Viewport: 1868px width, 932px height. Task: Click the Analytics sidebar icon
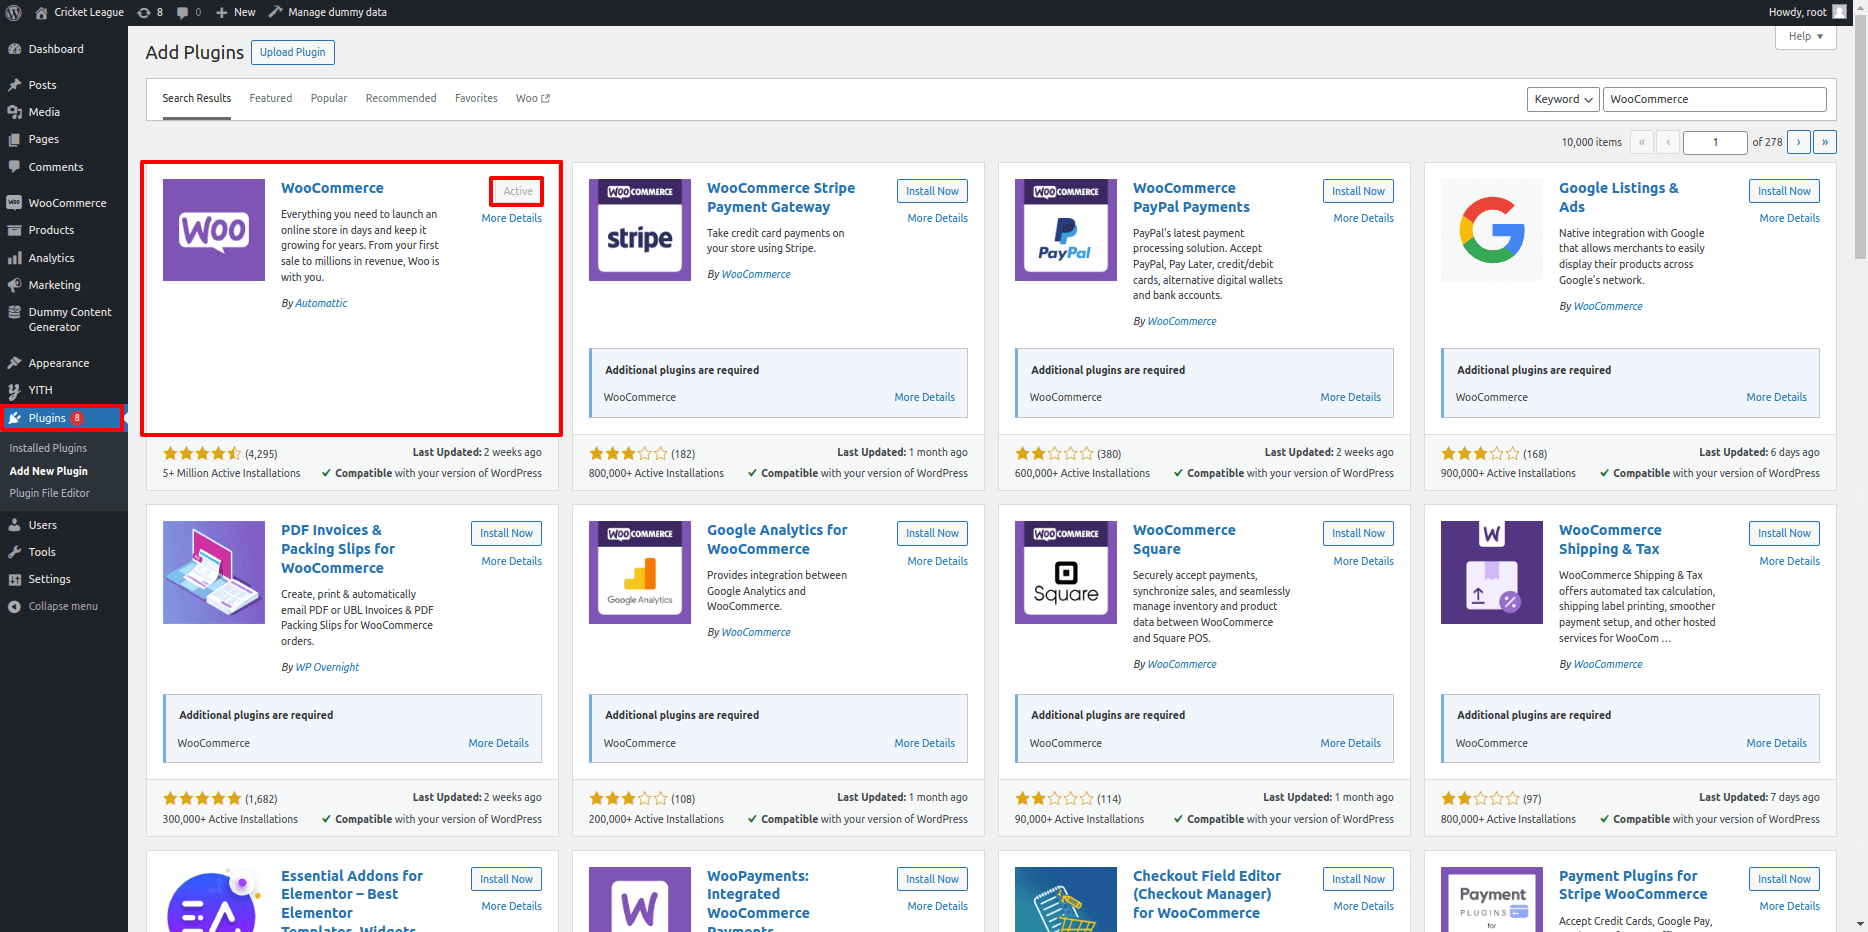click(x=15, y=258)
